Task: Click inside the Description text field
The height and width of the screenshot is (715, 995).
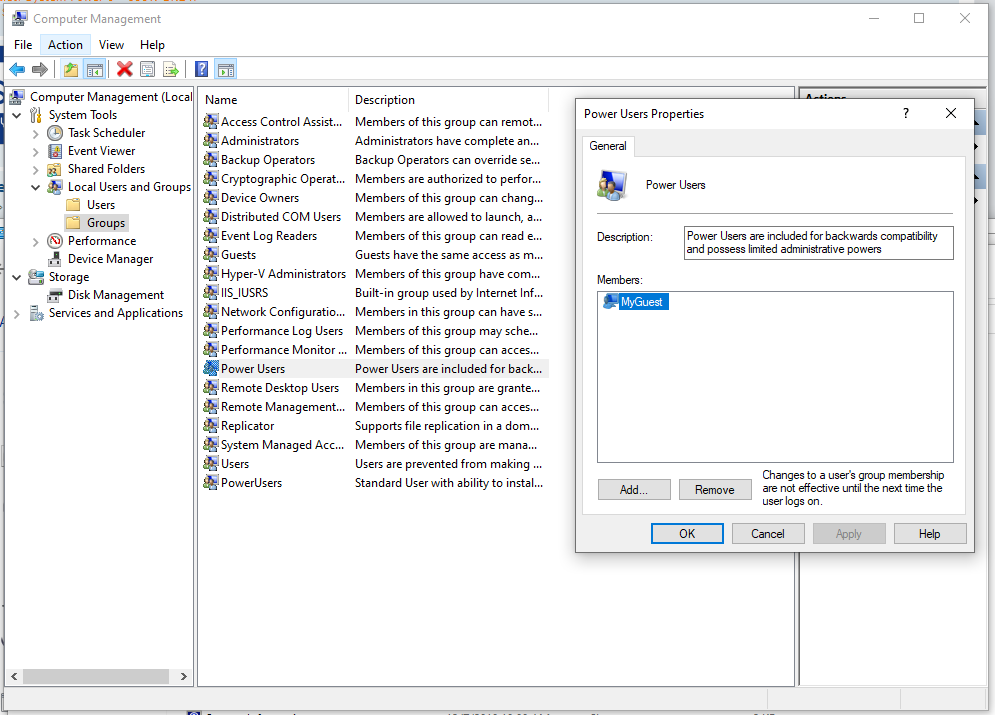Action: pyautogui.click(x=818, y=243)
